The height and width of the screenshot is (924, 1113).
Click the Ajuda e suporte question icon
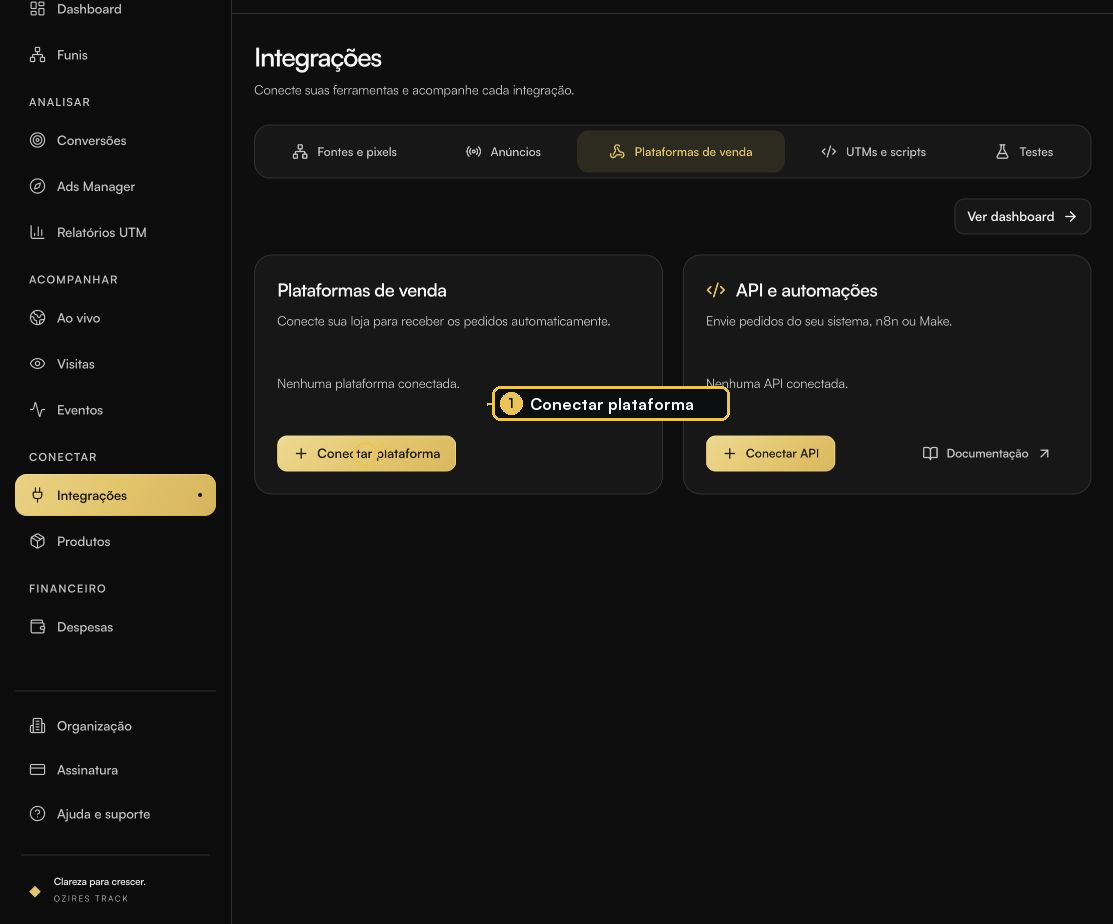(38, 813)
